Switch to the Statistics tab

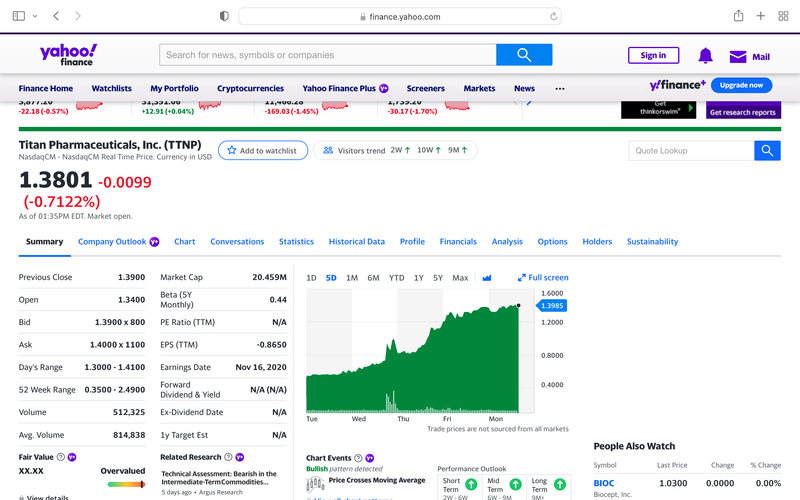tap(296, 242)
